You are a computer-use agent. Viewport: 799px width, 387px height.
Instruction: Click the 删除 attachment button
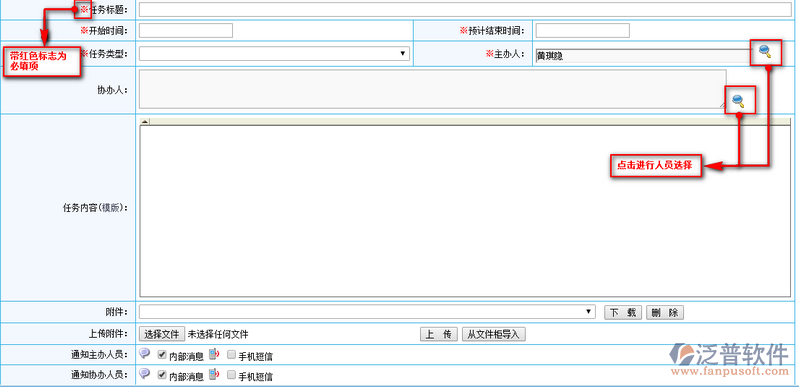tap(665, 313)
